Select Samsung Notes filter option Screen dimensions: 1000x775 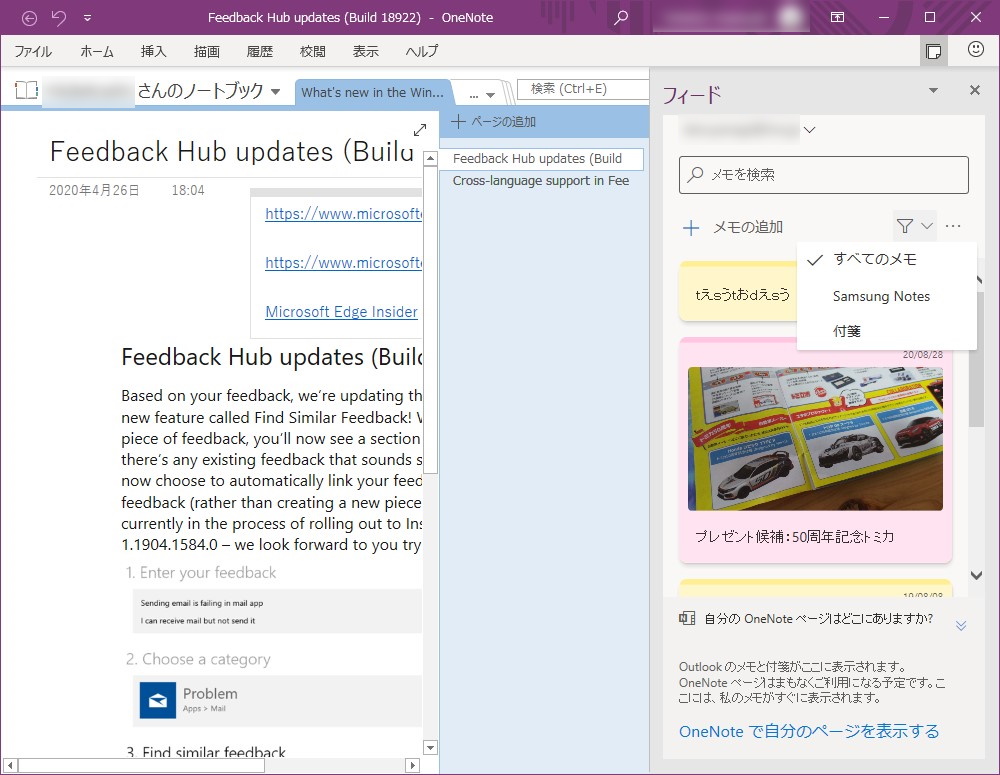click(887, 296)
